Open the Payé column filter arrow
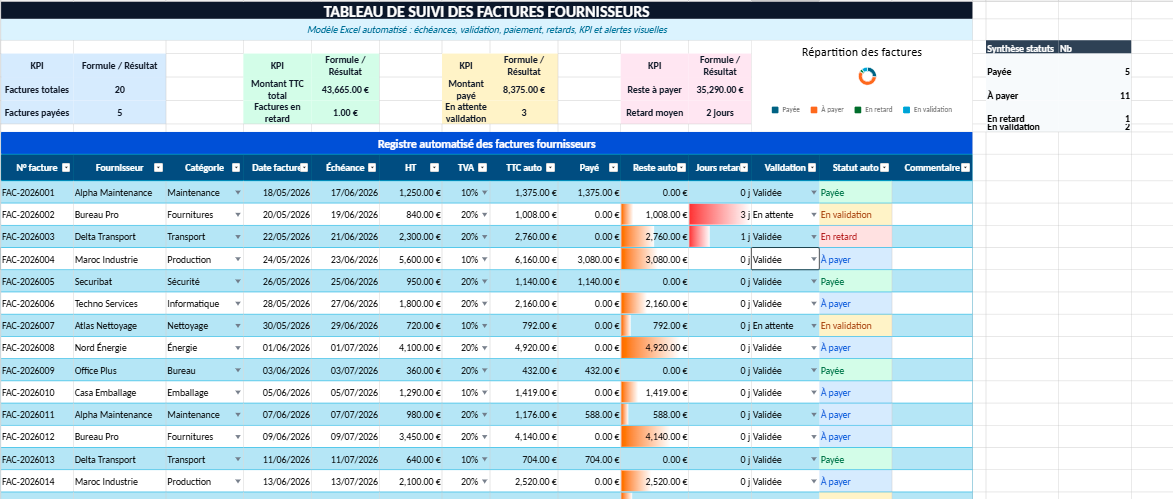The width and height of the screenshot is (1173, 499). pyautogui.click(x=611, y=168)
